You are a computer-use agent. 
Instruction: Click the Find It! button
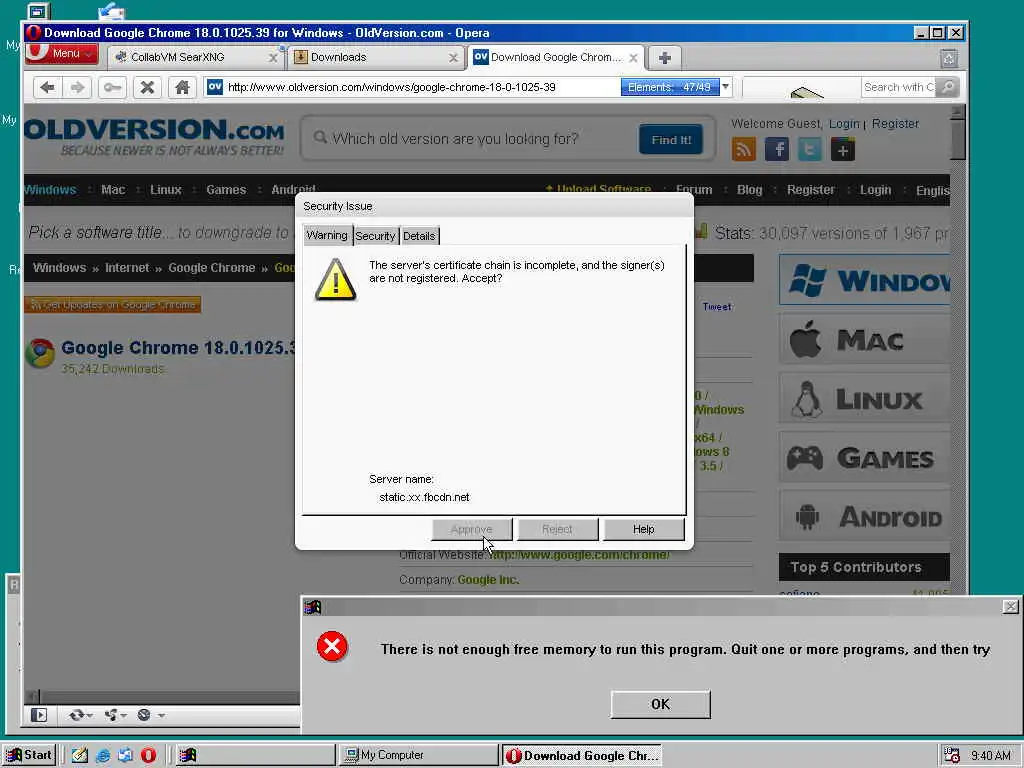tap(671, 140)
